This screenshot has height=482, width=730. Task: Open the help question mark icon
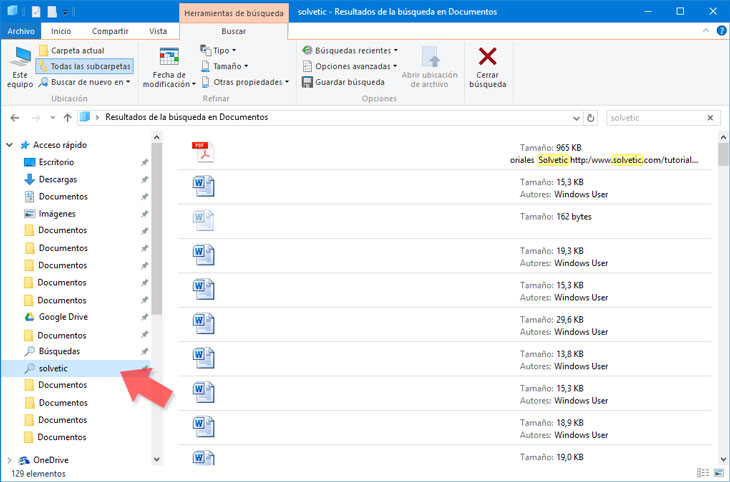coord(721,31)
